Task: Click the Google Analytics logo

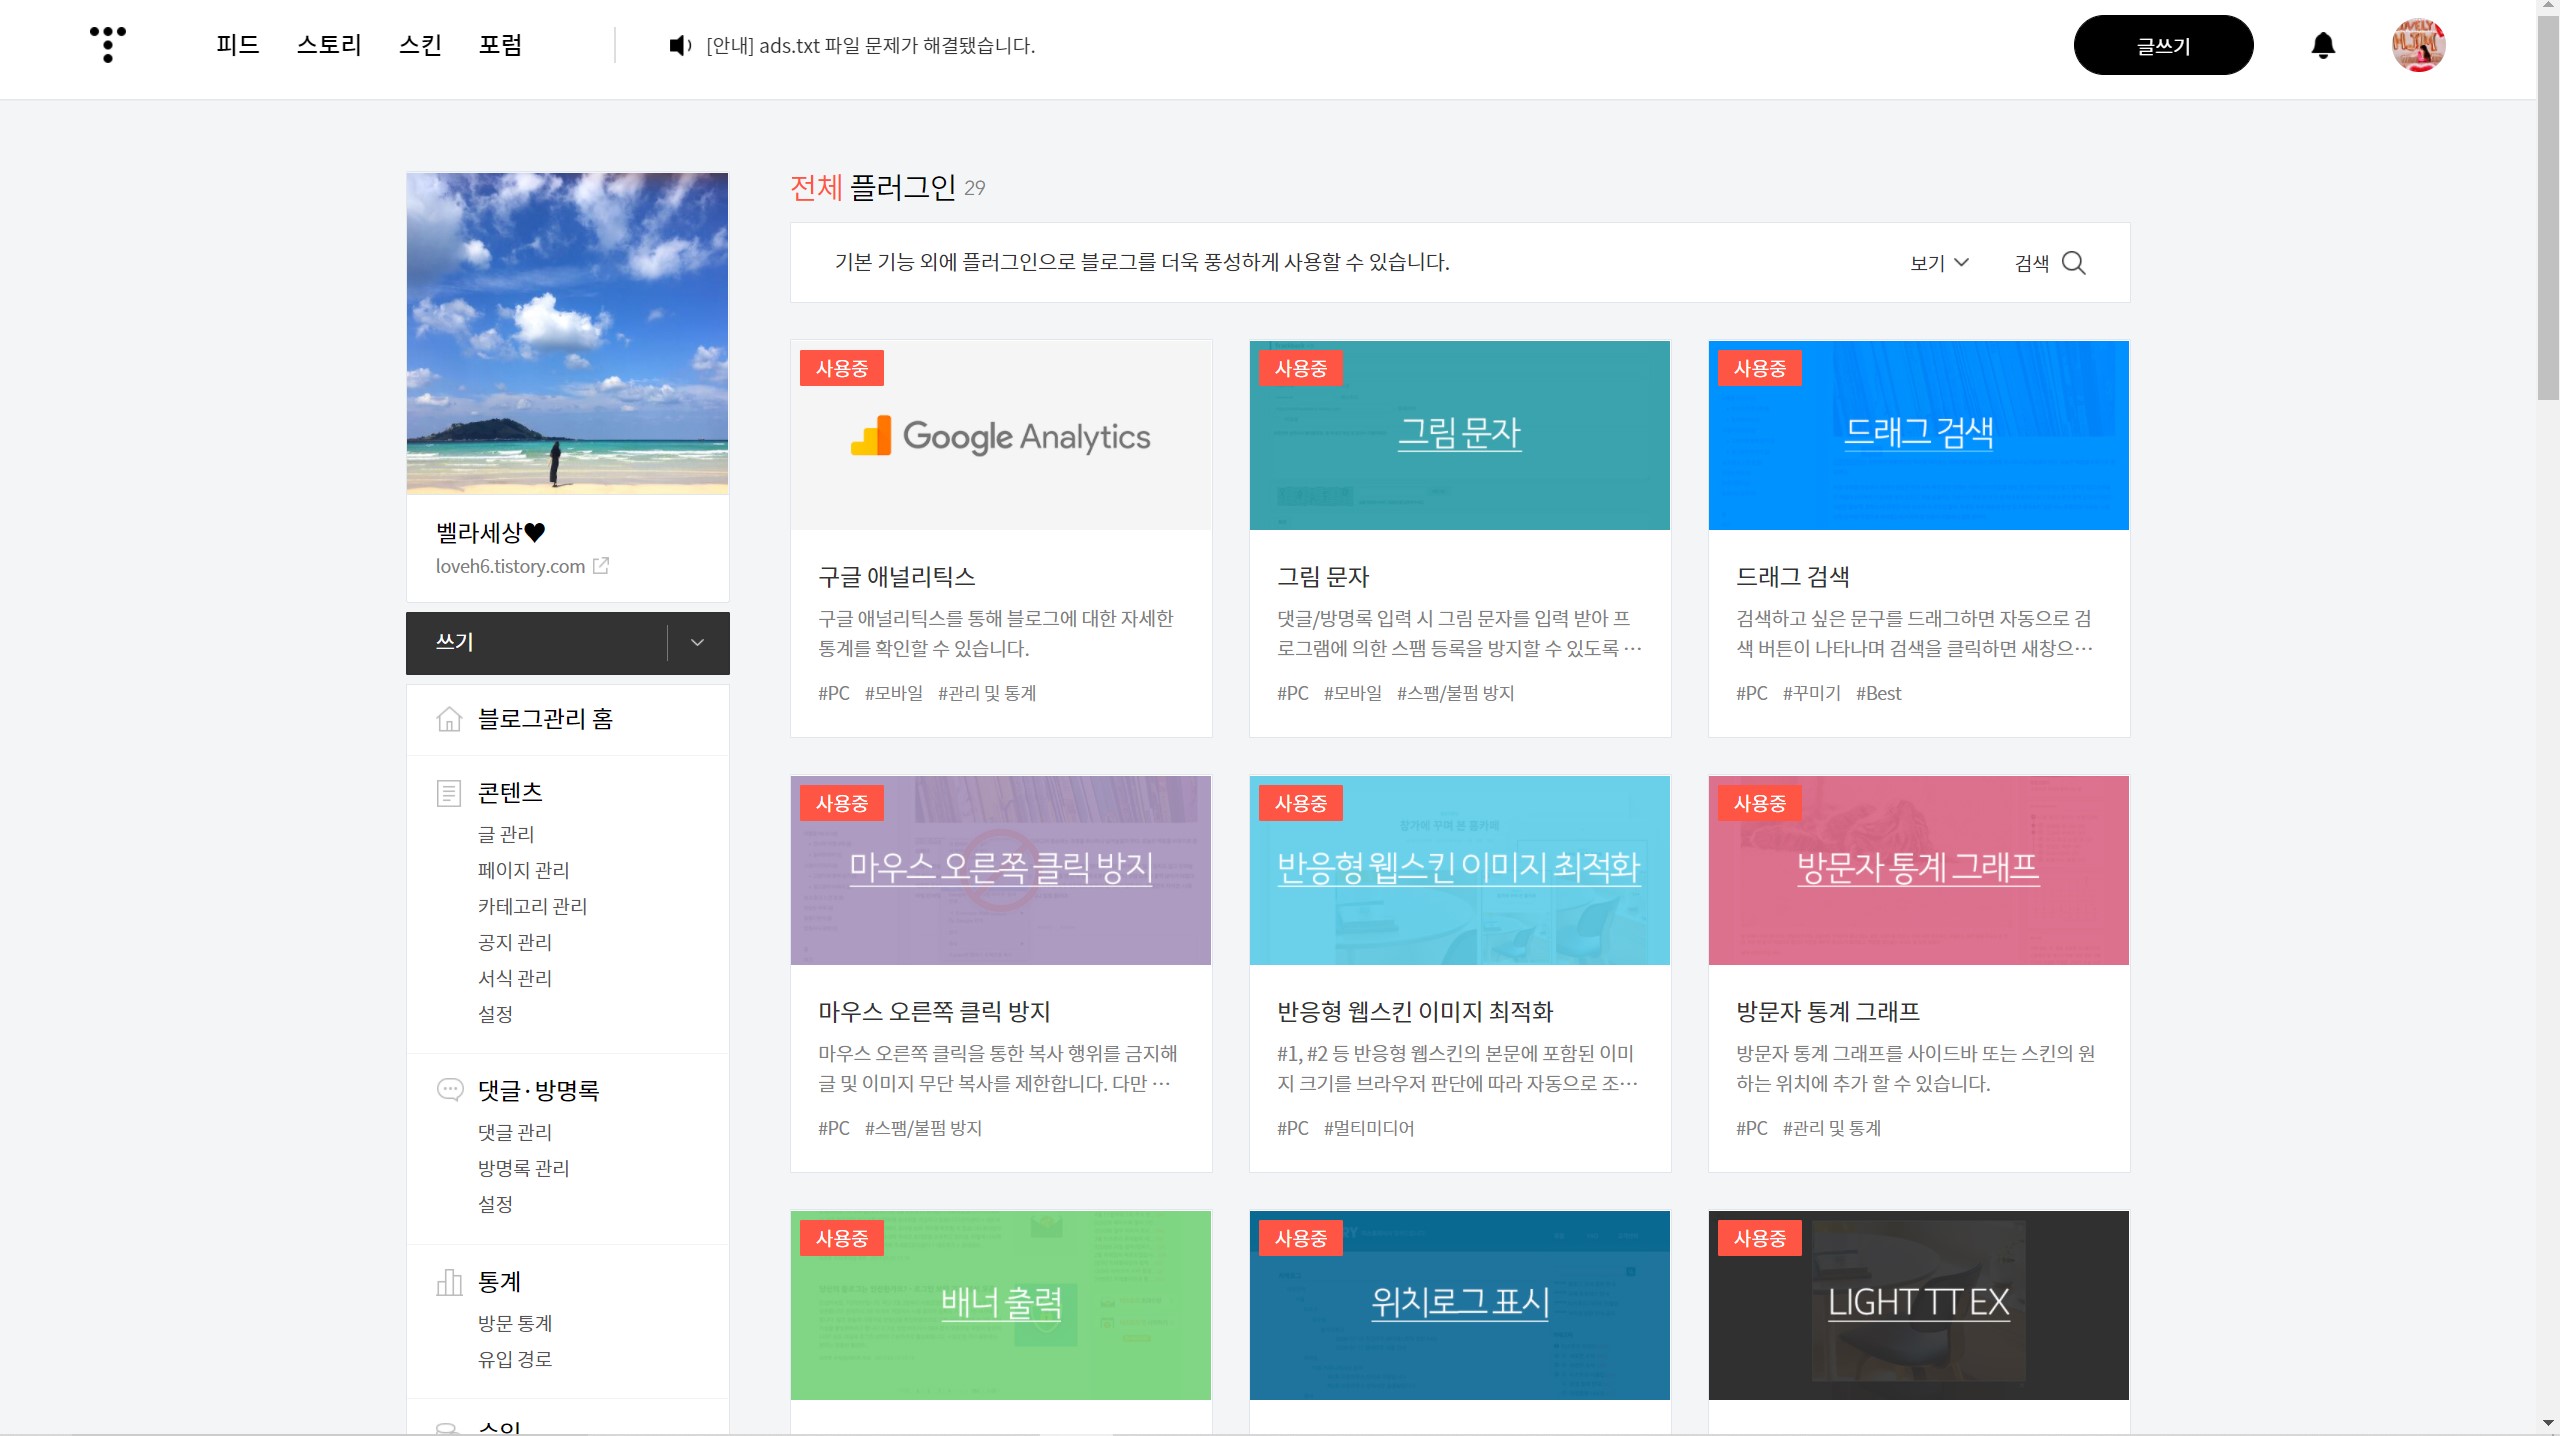Action: [1000, 436]
